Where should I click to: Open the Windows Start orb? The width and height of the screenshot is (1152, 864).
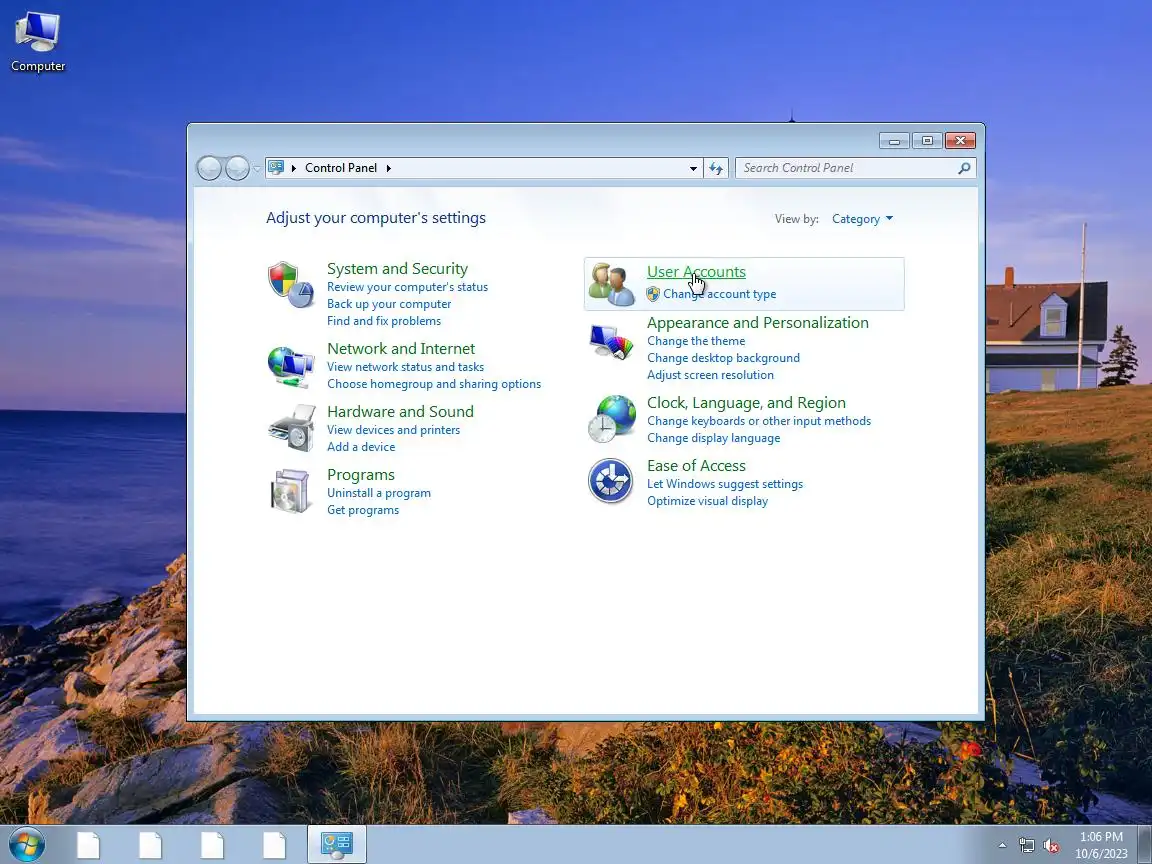pyautogui.click(x=26, y=845)
